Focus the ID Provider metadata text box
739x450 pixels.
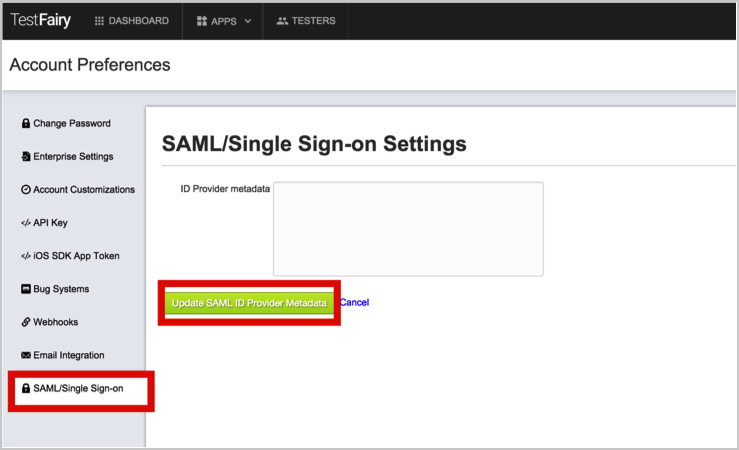(408, 228)
